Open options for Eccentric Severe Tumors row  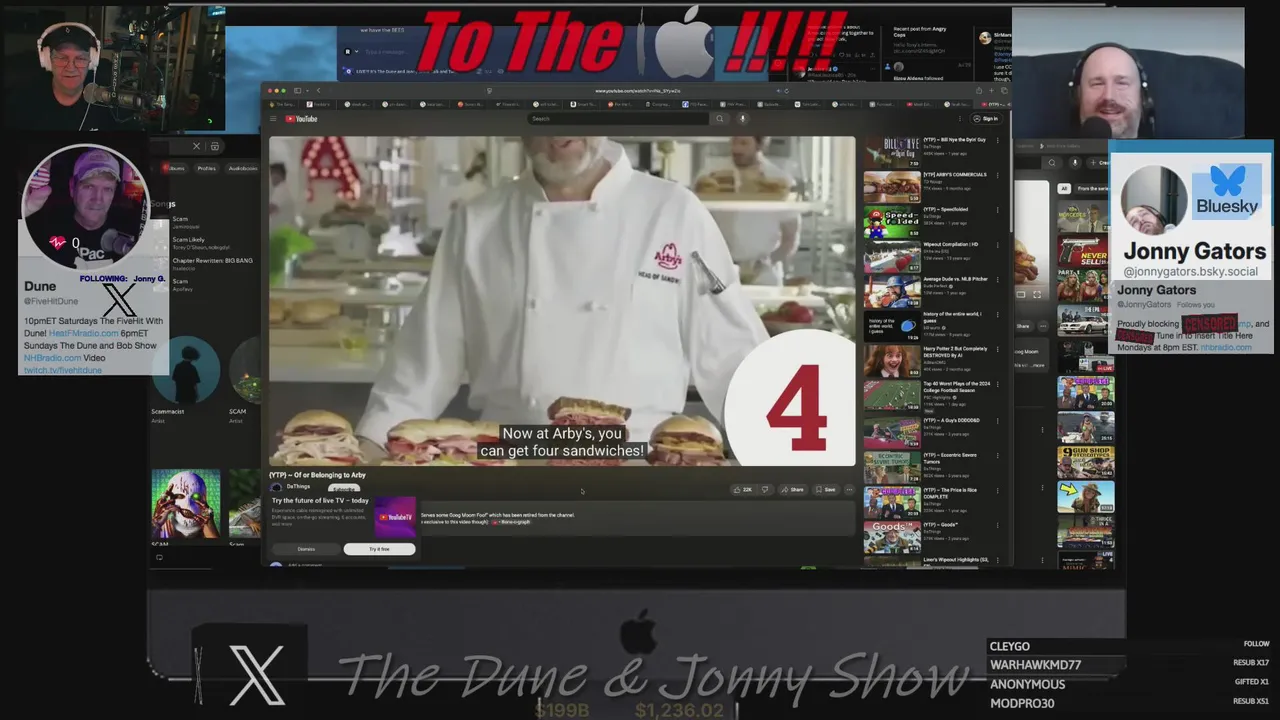[997, 456]
